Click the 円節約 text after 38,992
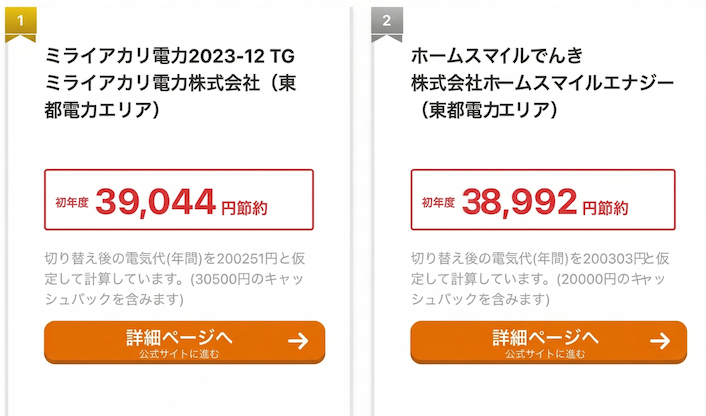Image resolution: width=706 pixels, height=416 pixels. point(605,208)
